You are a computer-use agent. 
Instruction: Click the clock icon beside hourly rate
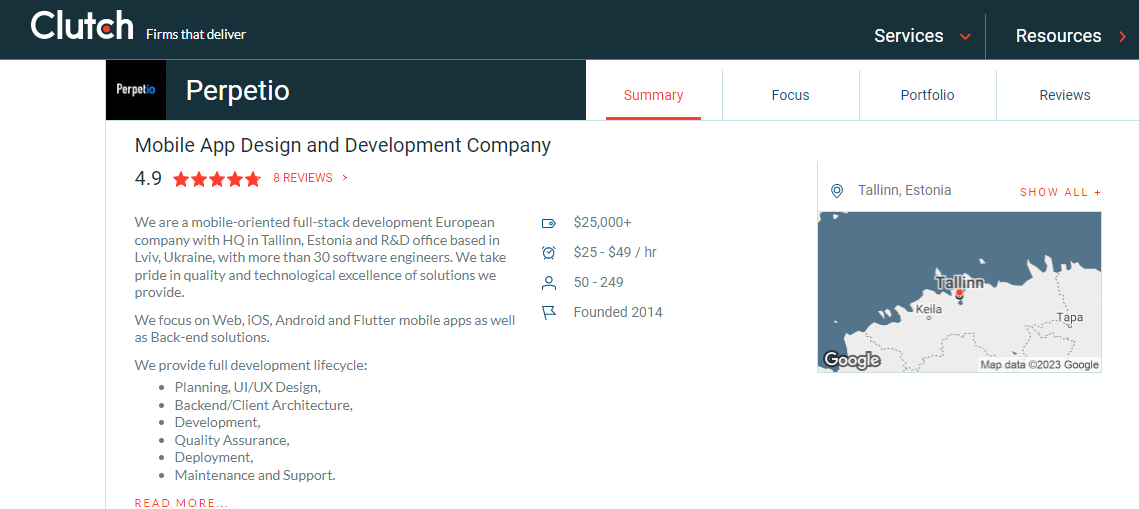548,253
